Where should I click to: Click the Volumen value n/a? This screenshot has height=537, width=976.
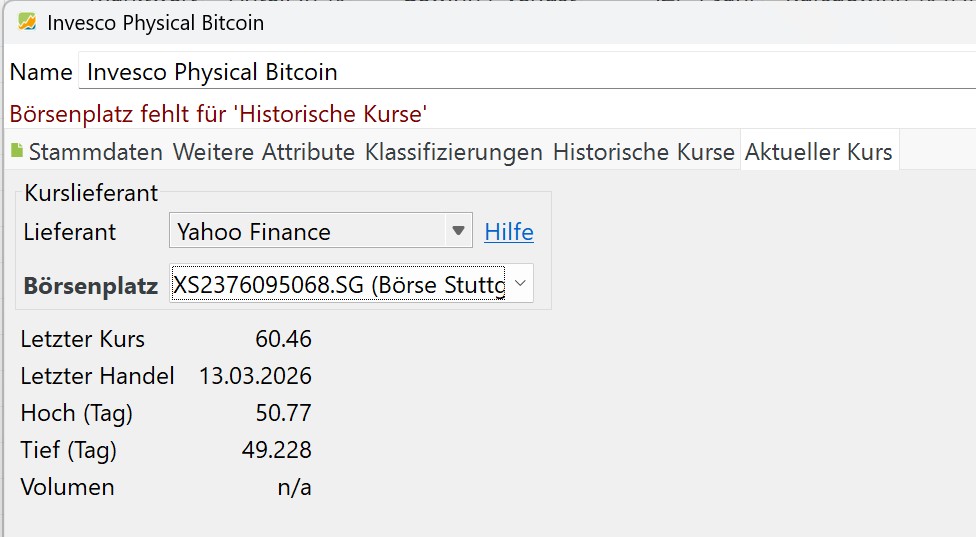coord(294,487)
